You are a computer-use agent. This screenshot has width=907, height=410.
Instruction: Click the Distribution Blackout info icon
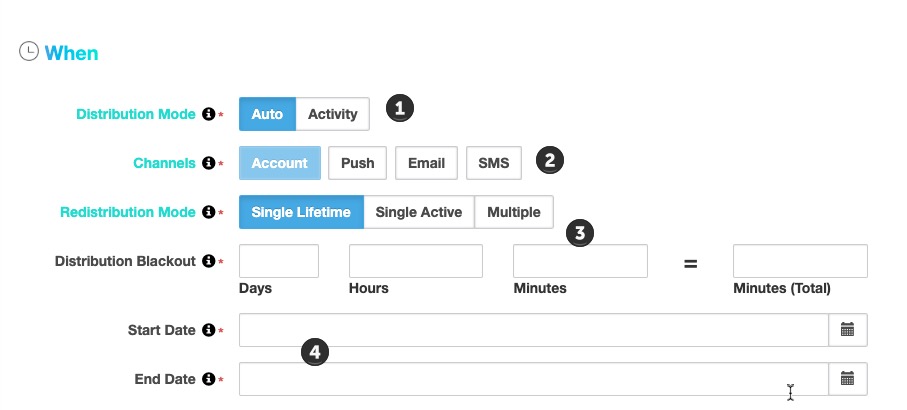click(x=208, y=261)
